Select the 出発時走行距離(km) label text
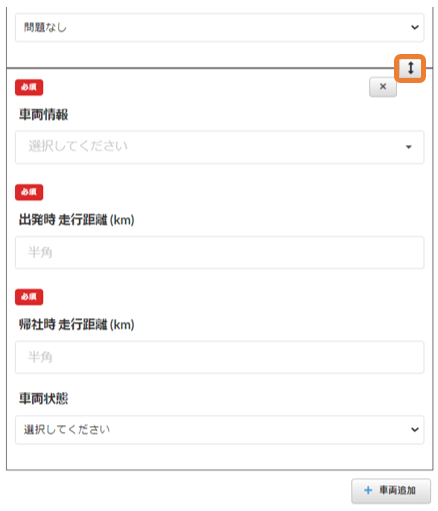438x511 pixels. (77, 220)
